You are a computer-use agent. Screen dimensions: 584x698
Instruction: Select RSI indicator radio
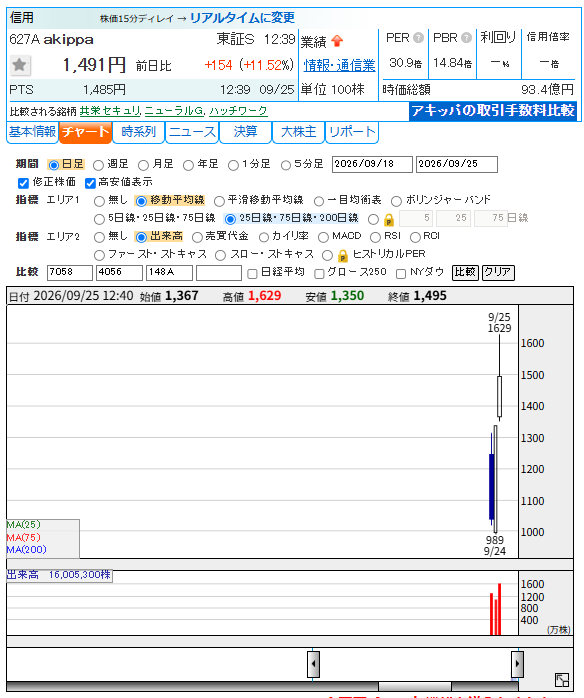(x=375, y=237)
